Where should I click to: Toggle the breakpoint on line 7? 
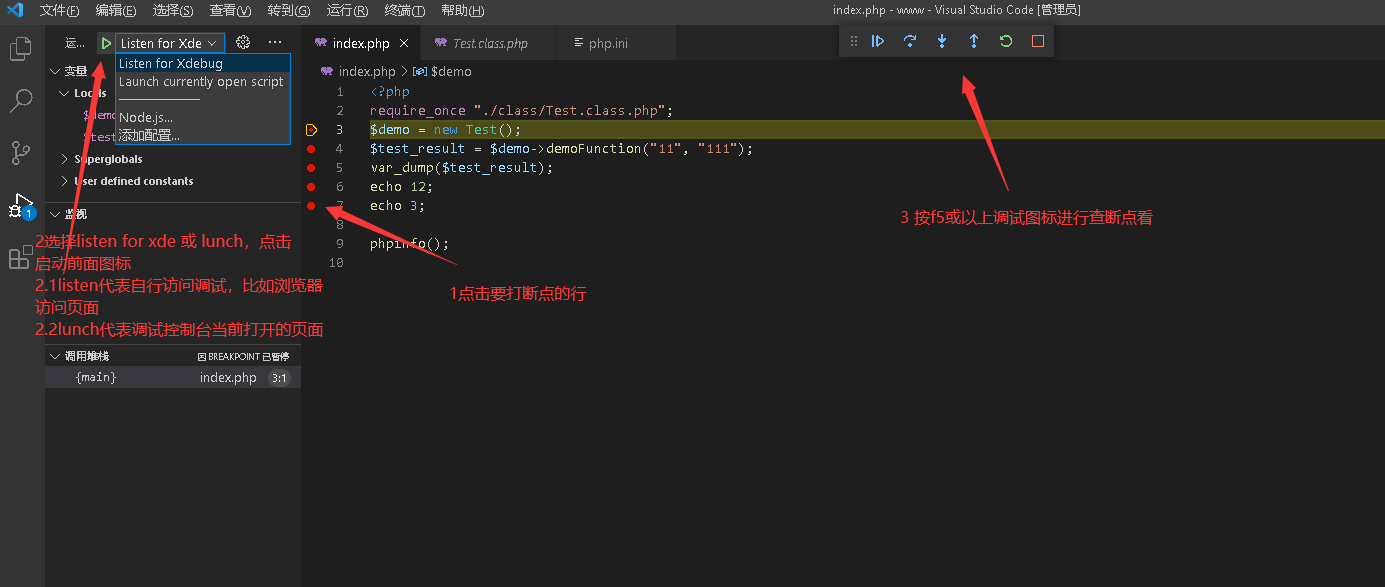click(x=311, y=206)
